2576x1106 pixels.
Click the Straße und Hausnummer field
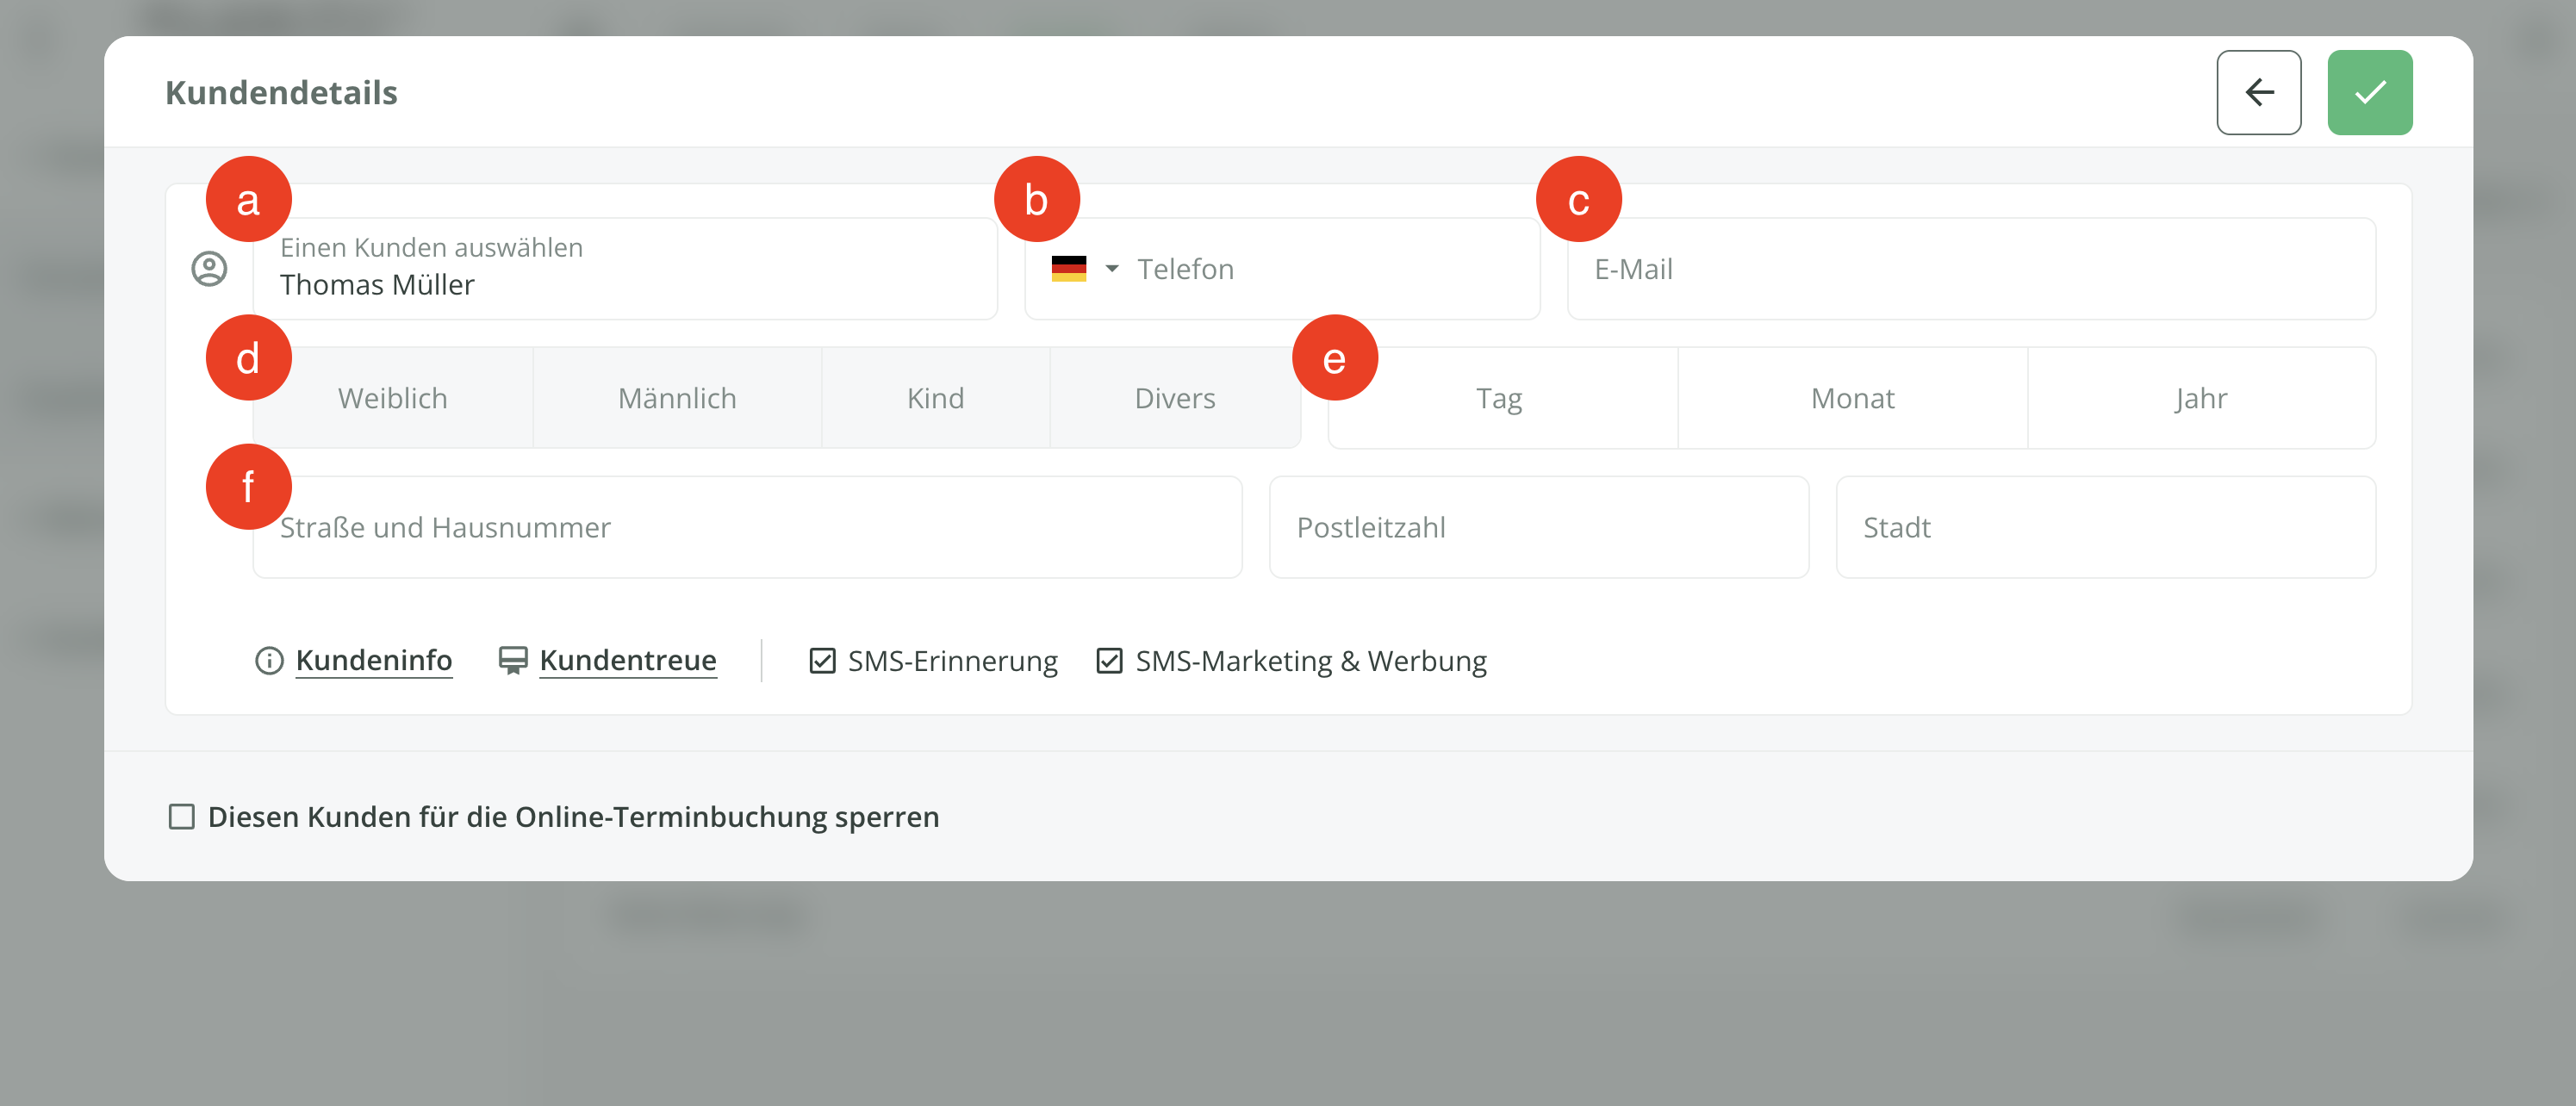746,528
